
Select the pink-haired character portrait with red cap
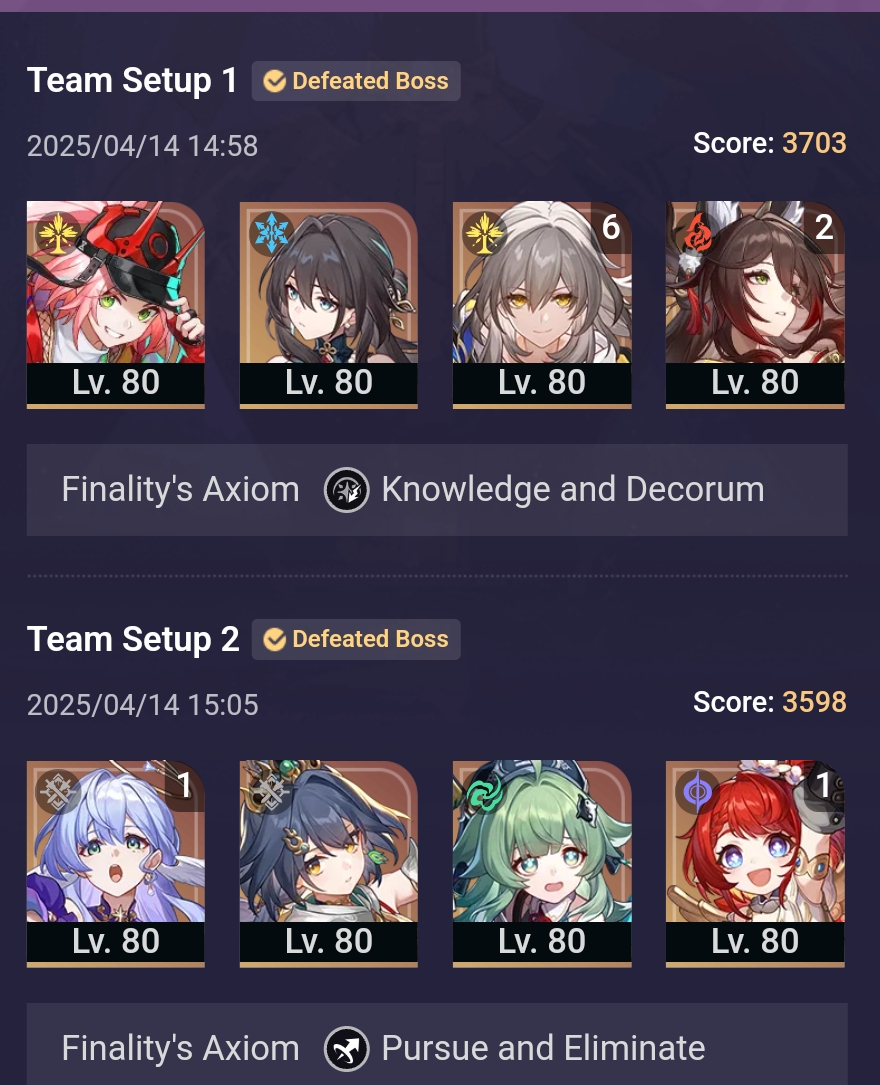(116, 304)
